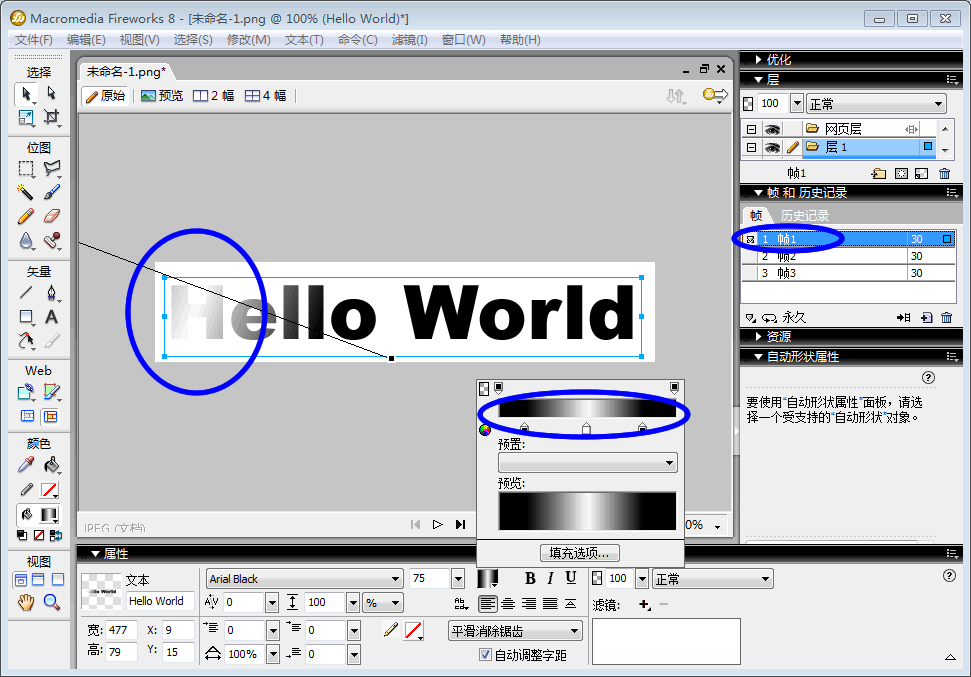Click the 填充选项... button
Viewport: 971px width, 677px height.
[579, 553]
